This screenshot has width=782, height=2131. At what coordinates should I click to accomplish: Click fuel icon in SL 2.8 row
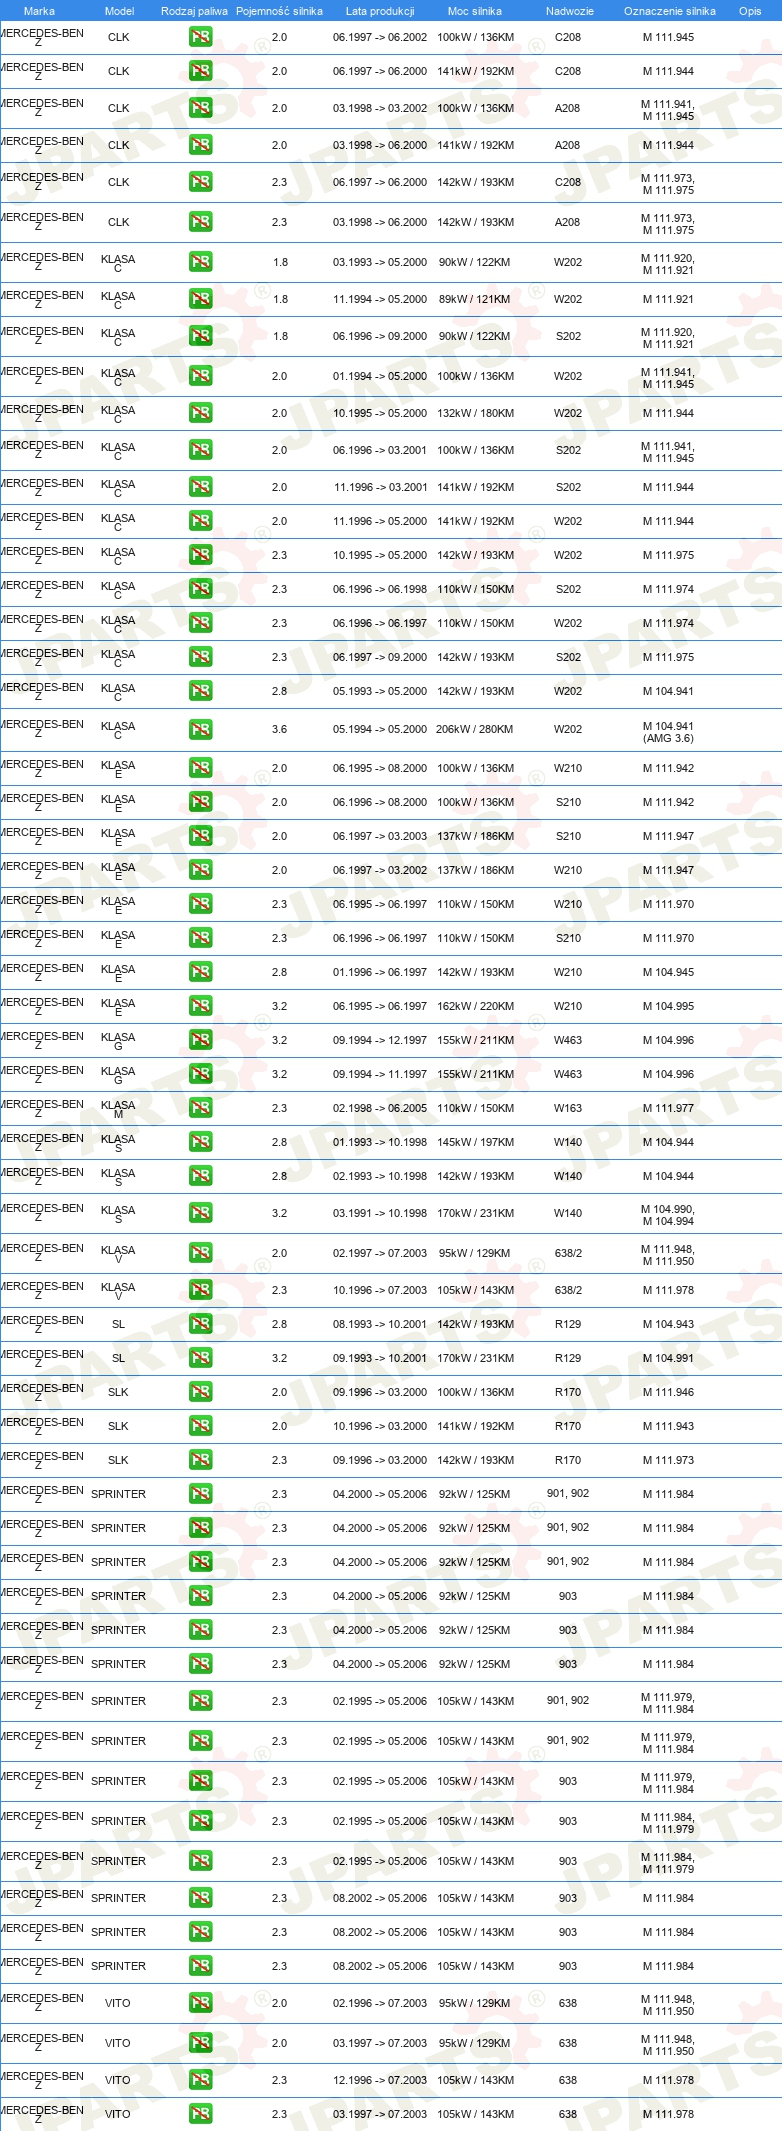[x=200, y=1324]
